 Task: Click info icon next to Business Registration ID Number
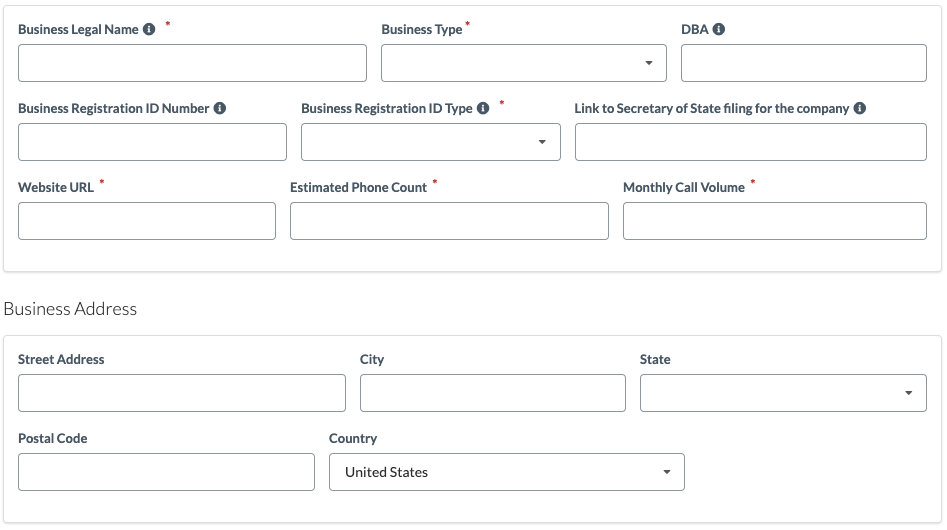click(220, 108)
